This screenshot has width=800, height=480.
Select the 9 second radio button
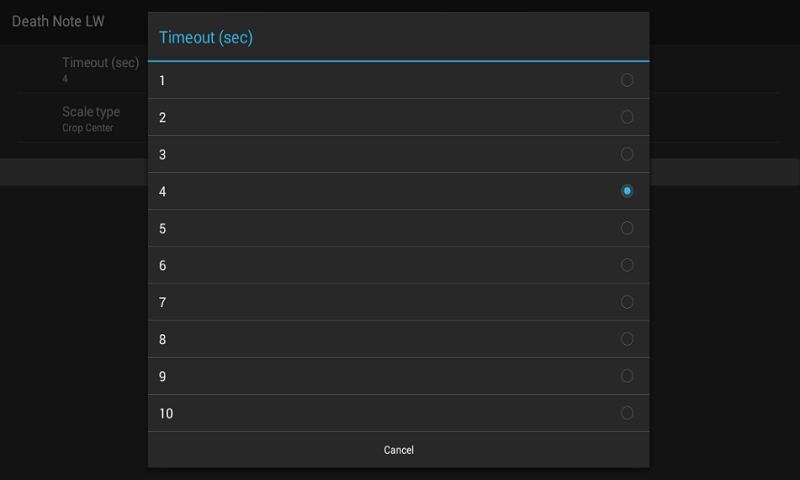click(x=627, y=376)
